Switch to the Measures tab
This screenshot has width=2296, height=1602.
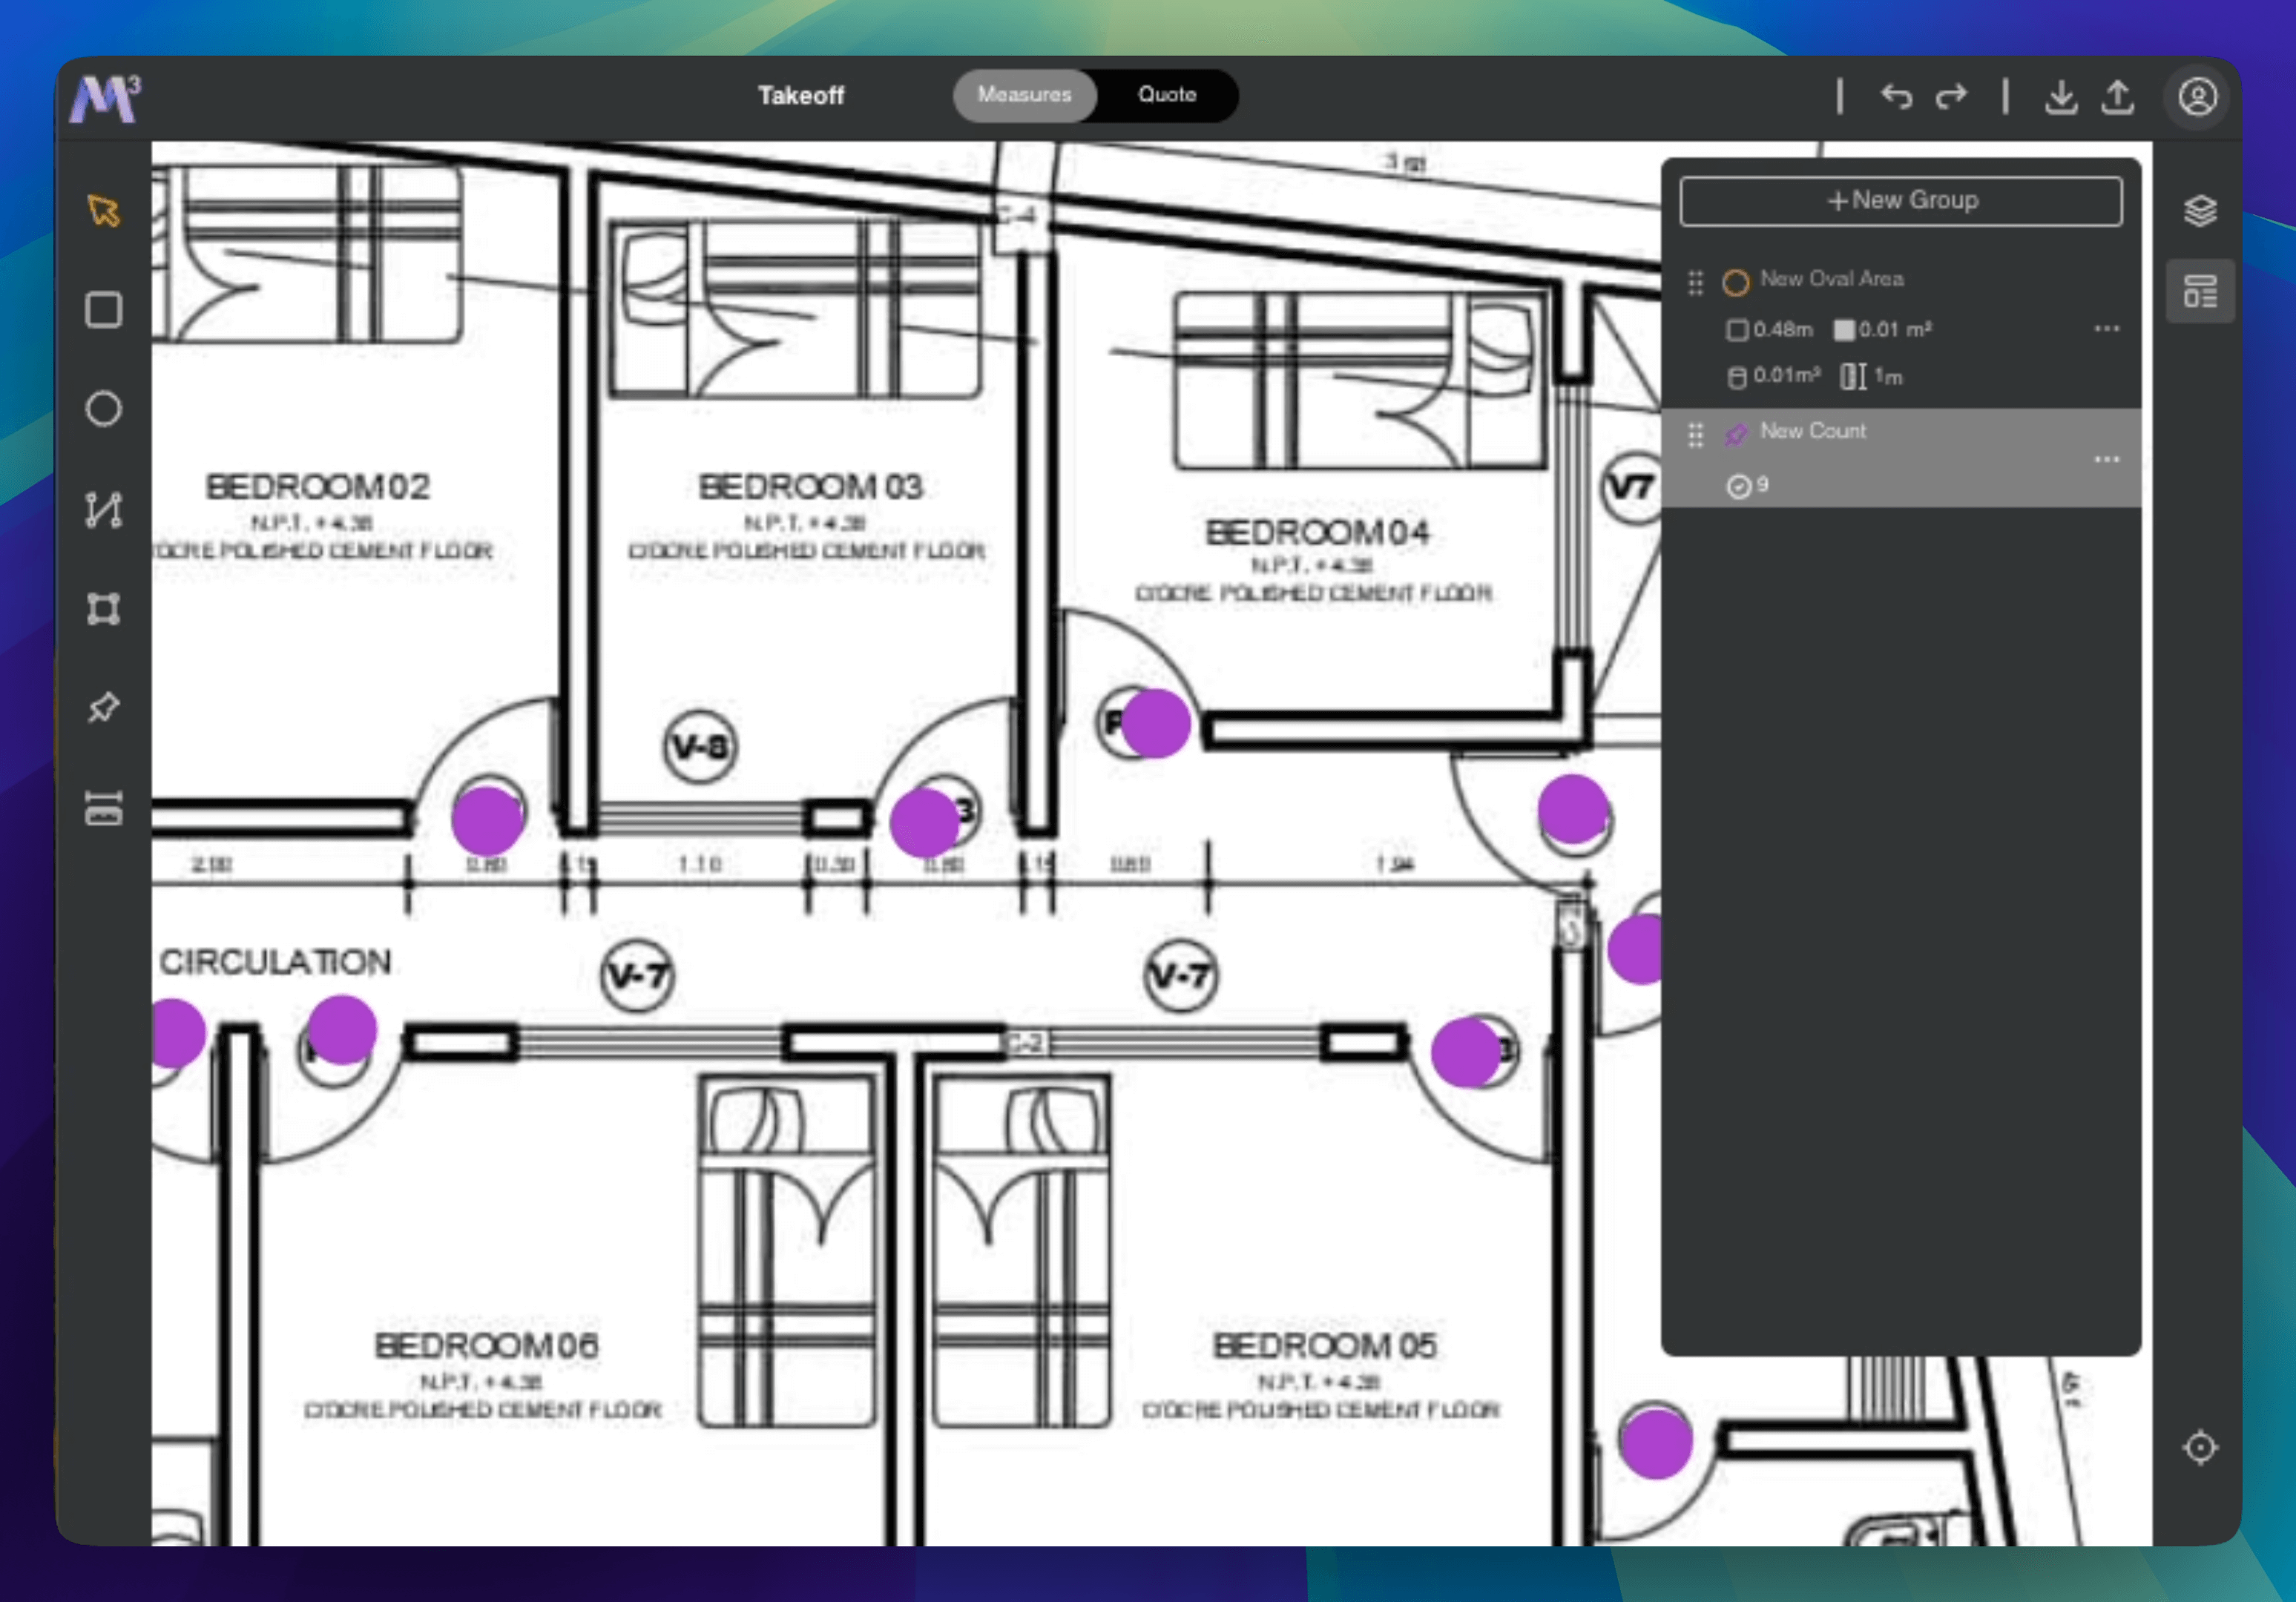point(1024,95)
